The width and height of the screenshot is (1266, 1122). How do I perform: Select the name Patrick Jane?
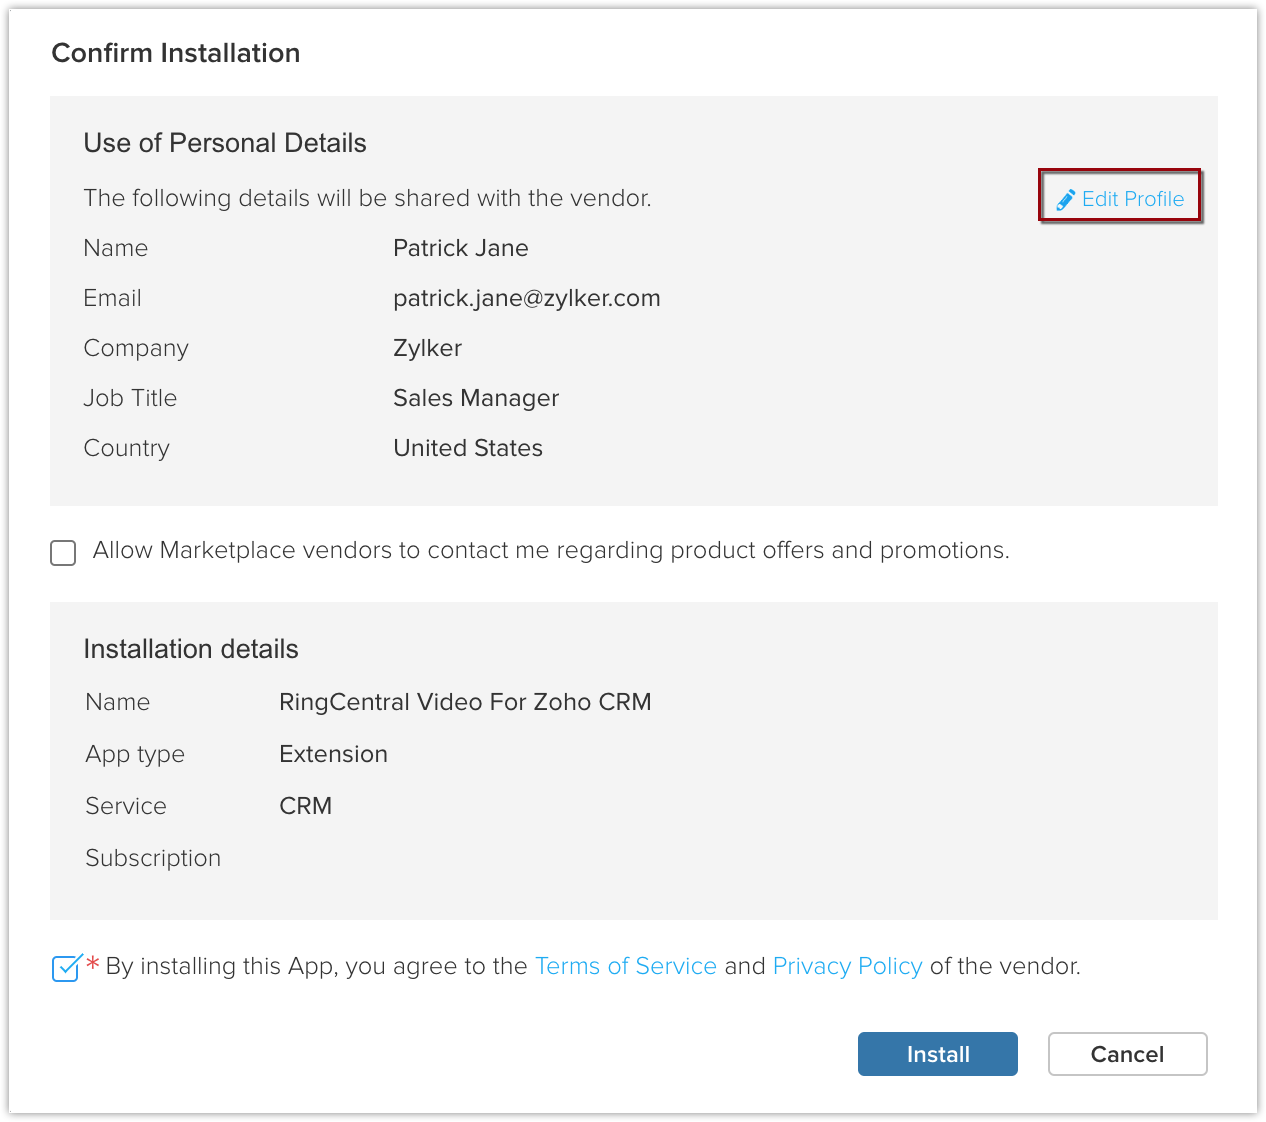461,248
